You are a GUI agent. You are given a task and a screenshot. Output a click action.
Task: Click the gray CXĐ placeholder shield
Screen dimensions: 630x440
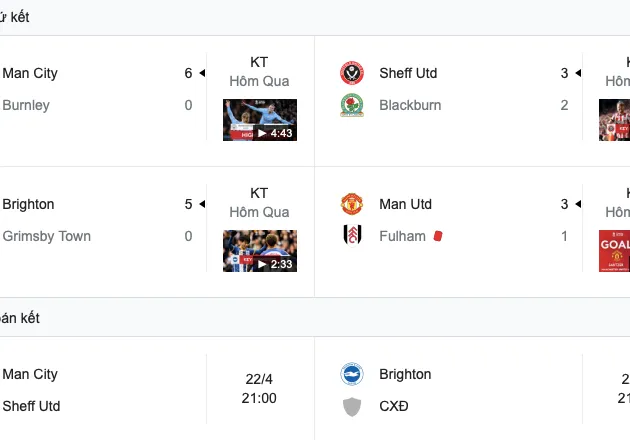click(352, 406)
